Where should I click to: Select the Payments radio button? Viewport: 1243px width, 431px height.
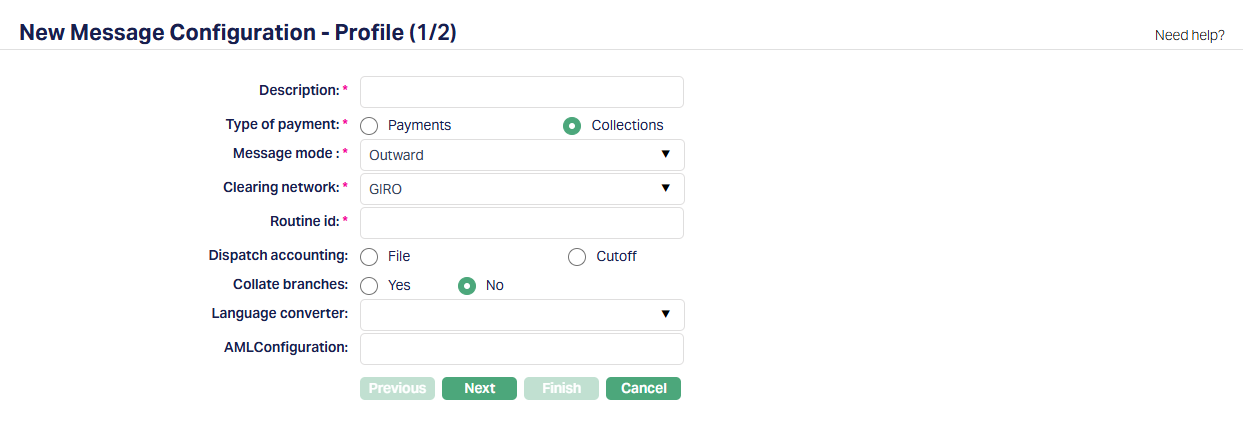click(369, 126)
